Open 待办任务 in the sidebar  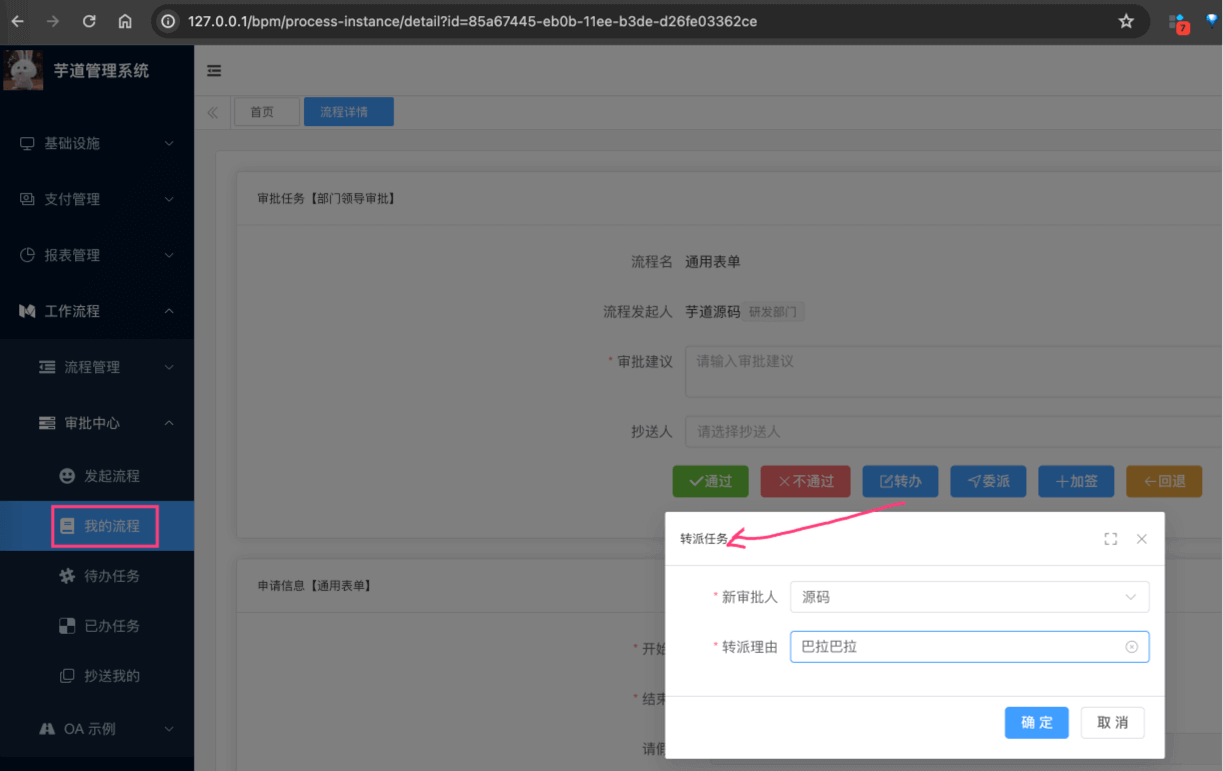[111, 576]
